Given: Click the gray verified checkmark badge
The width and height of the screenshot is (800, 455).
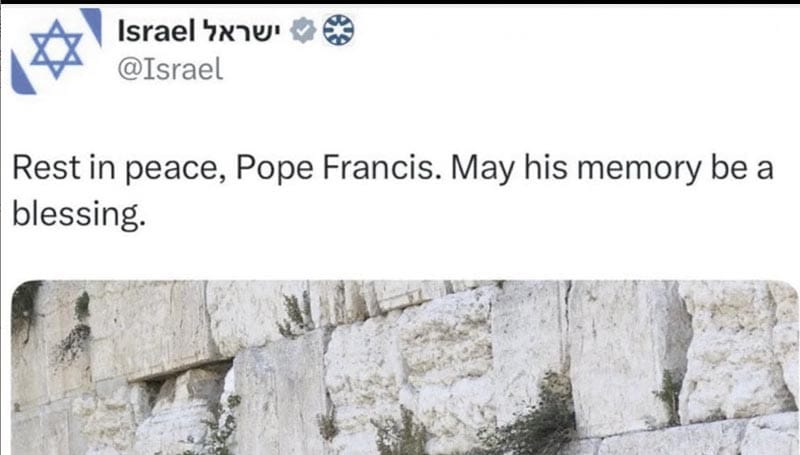Looking at the screenshot, I should coord(302,31).
